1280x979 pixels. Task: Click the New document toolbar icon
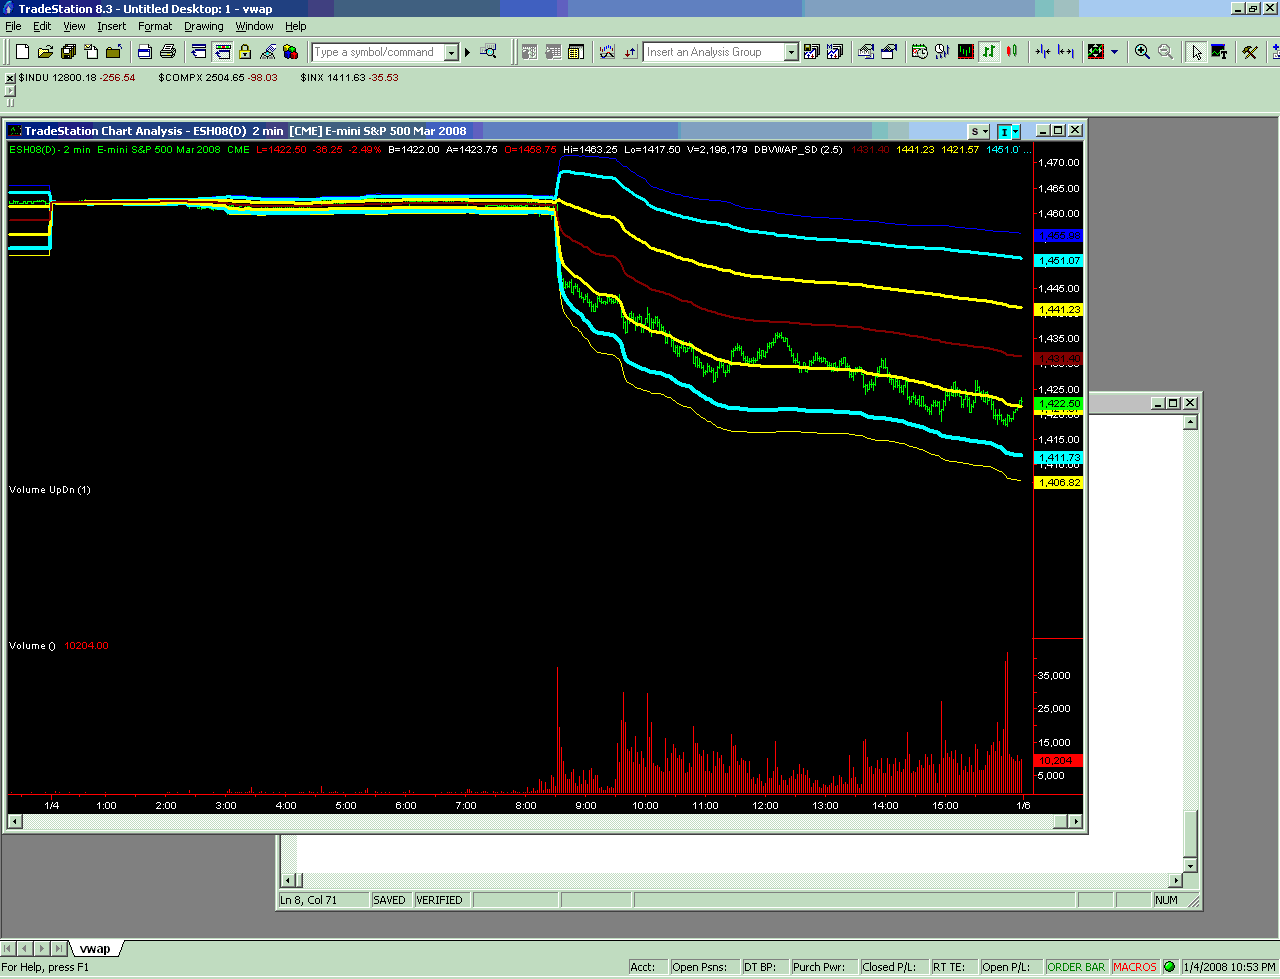click(22, 52)
